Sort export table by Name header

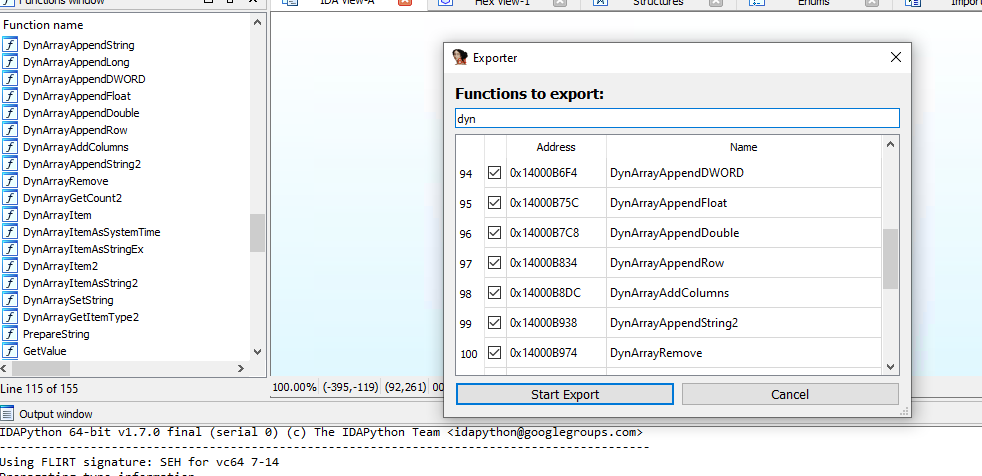744,147
